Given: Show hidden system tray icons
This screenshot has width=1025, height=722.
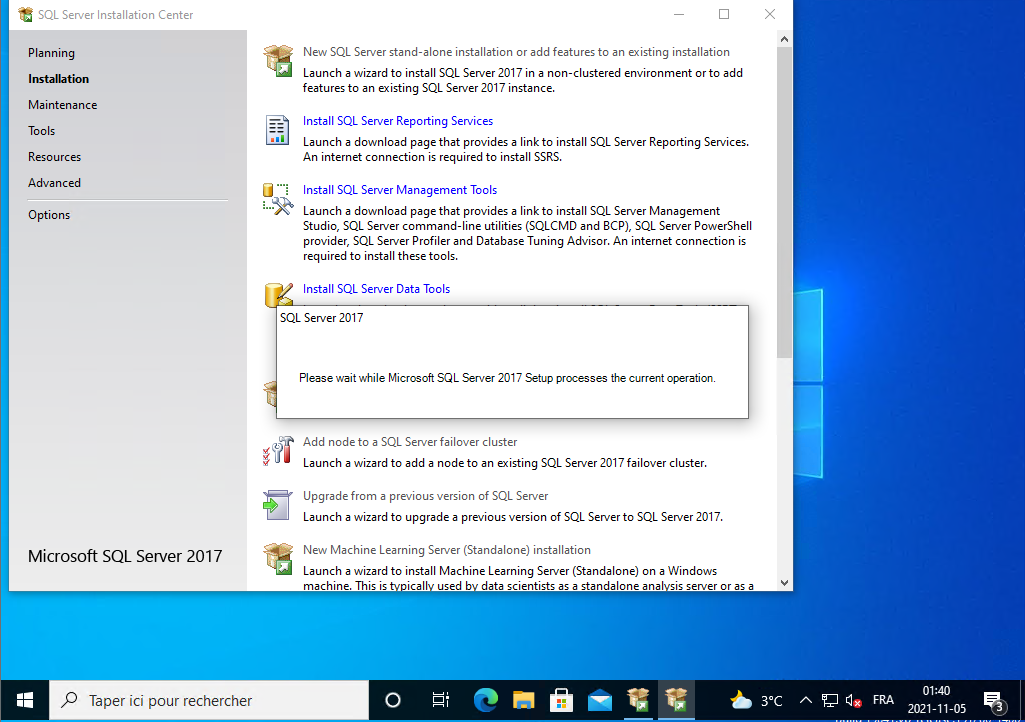Looking at the screenshot, I should (805, 700).
